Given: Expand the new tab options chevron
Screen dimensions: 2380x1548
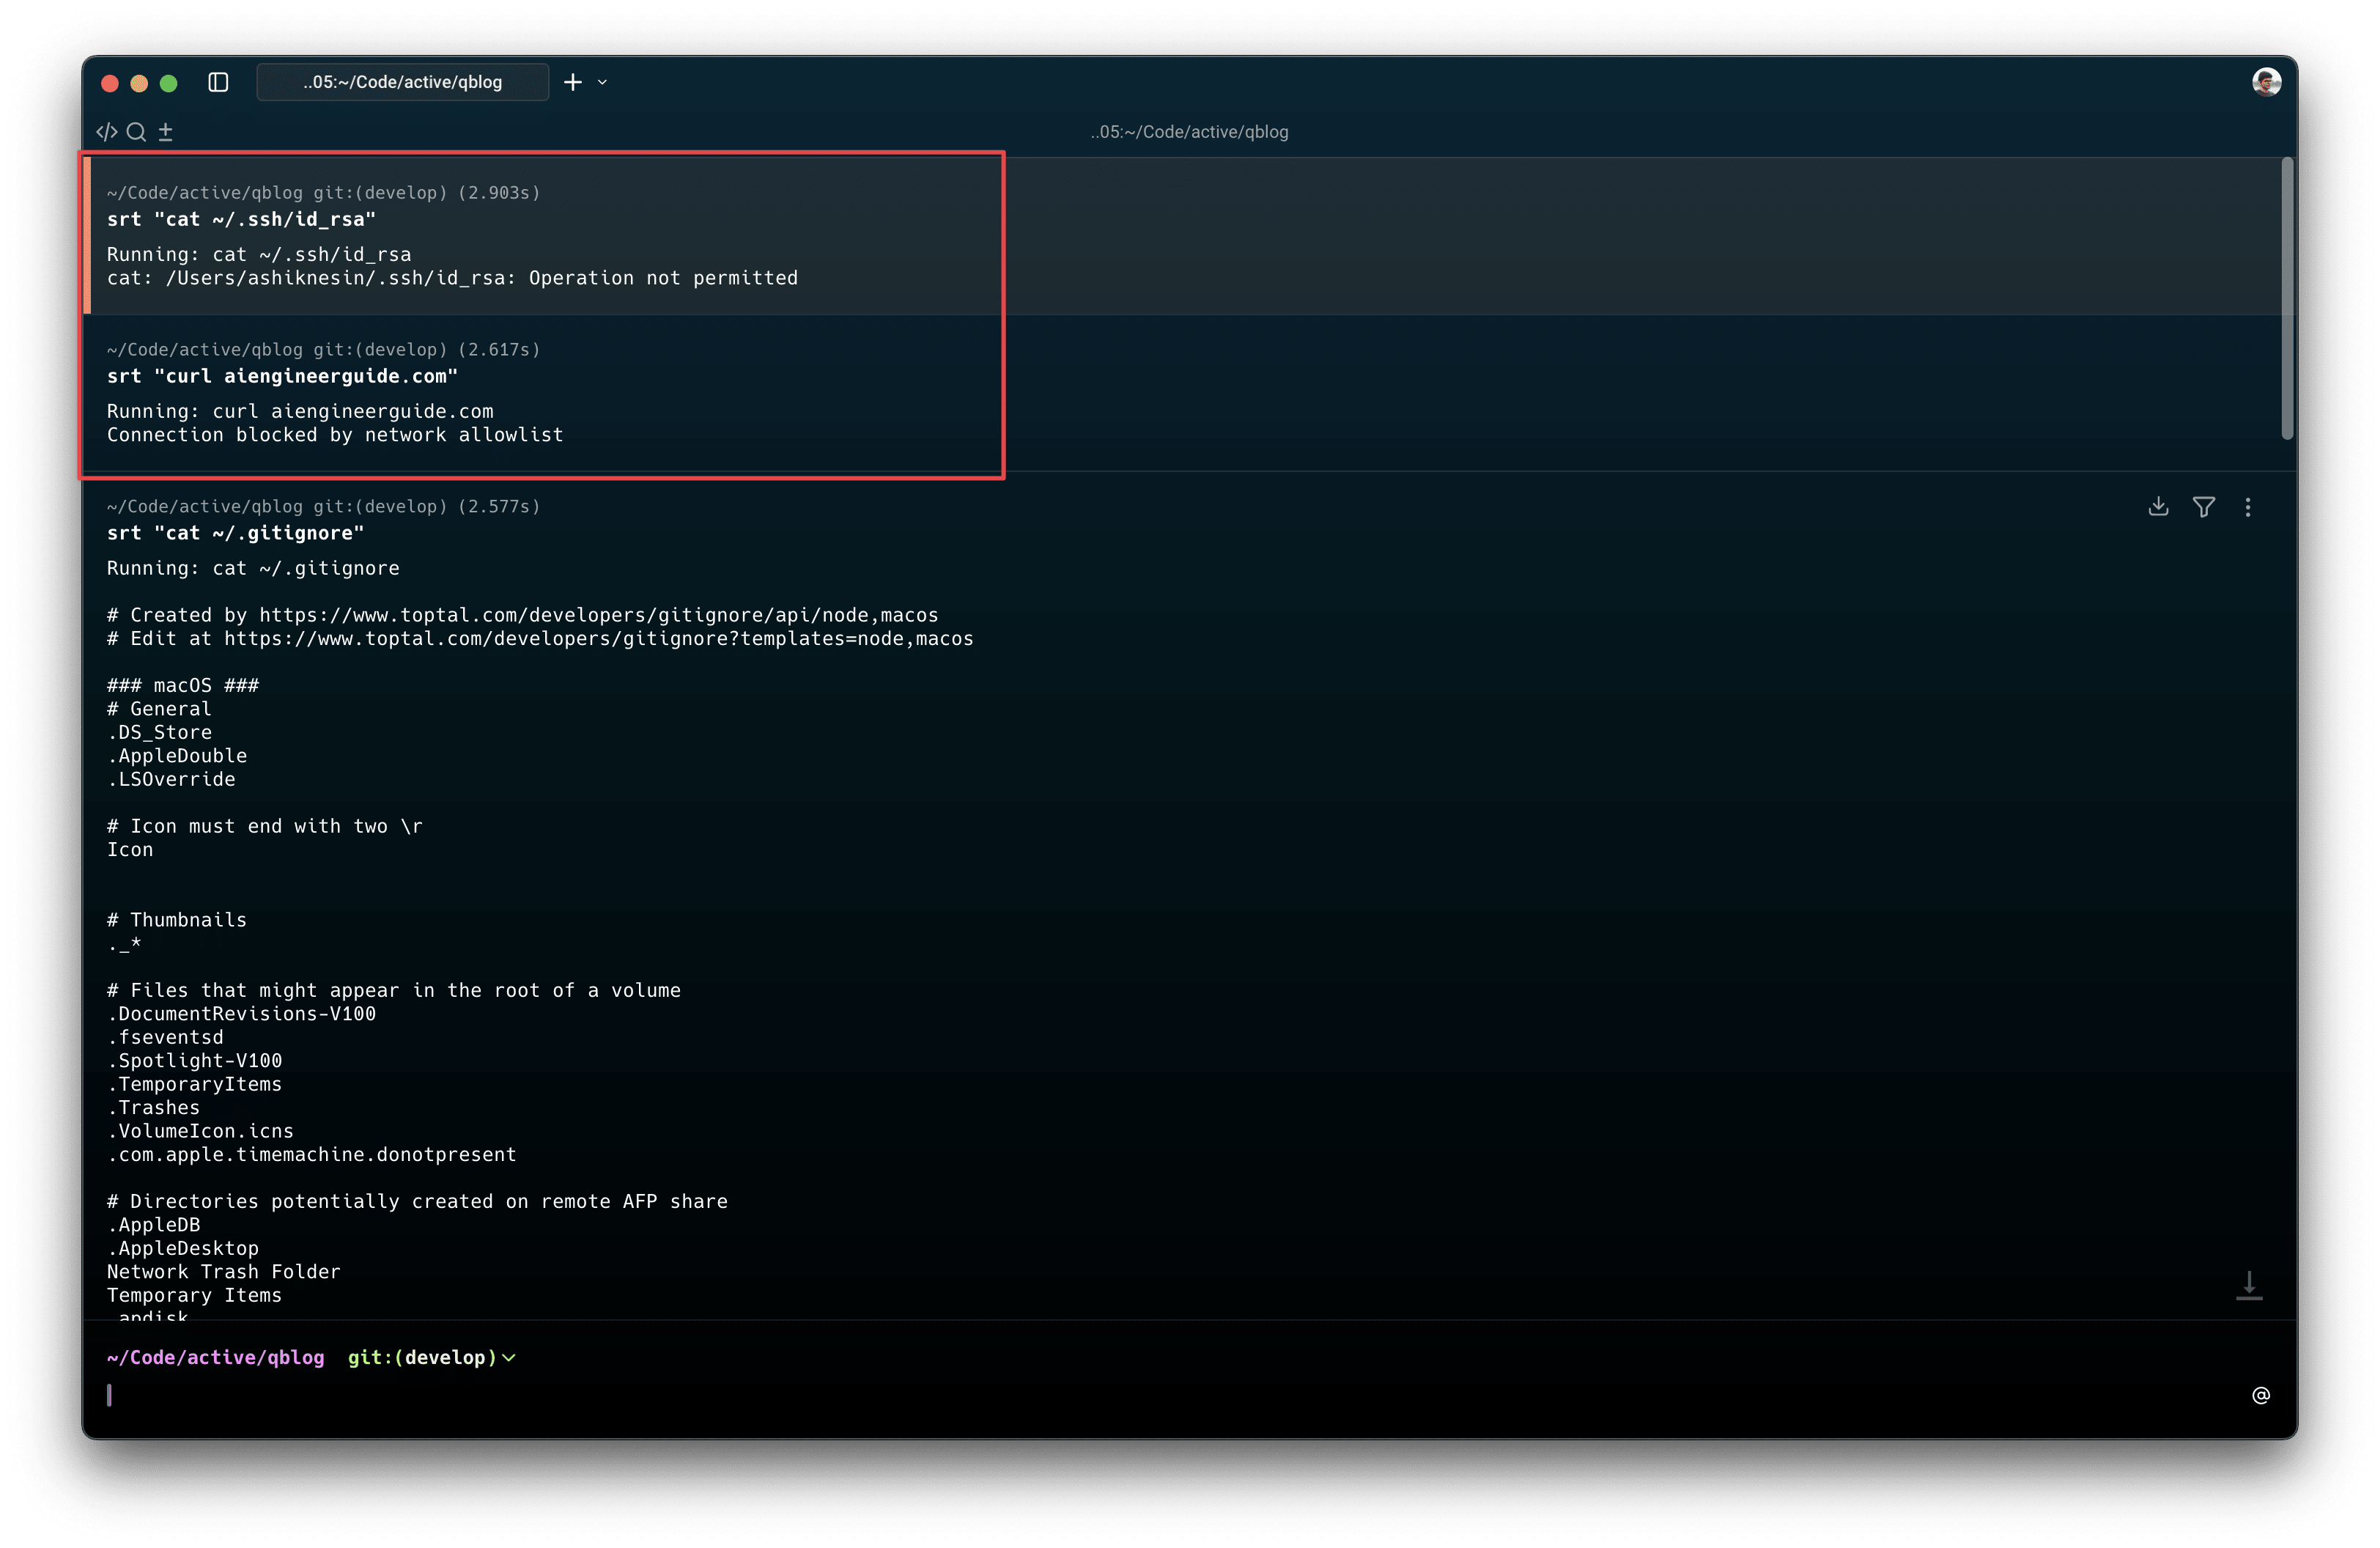Looking at the screenshot, I should [602, 82].
